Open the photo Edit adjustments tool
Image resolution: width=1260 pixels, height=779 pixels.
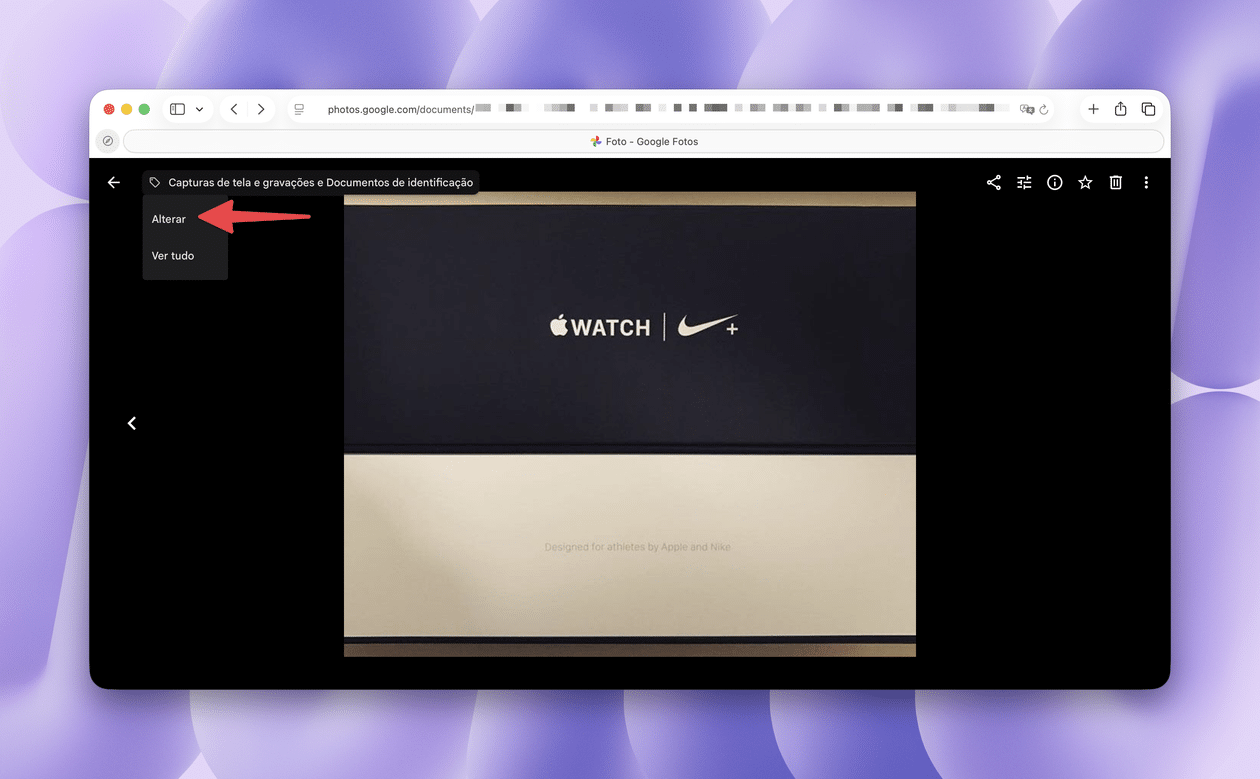click(1024, 183)
